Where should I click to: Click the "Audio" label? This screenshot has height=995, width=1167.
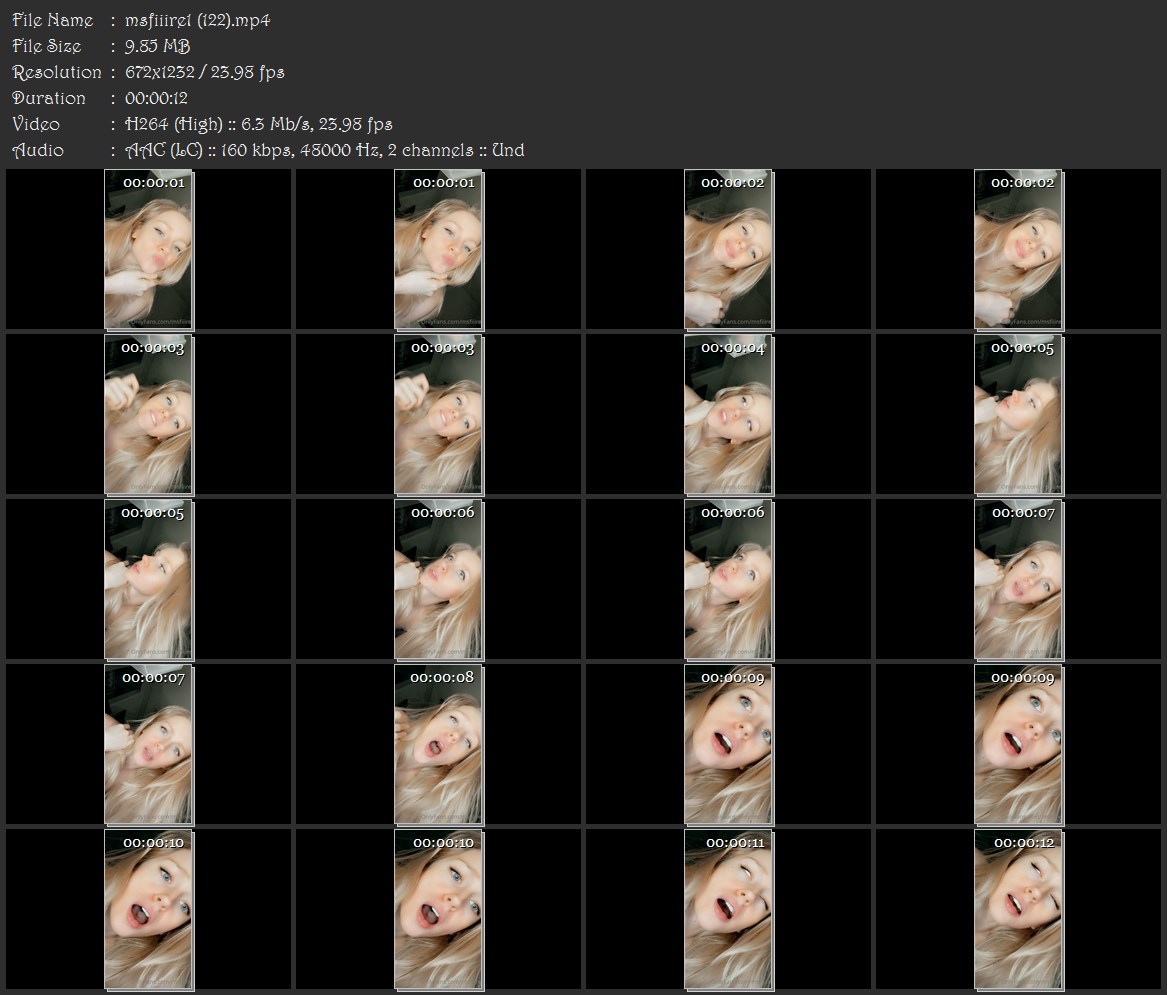point(38,150)
